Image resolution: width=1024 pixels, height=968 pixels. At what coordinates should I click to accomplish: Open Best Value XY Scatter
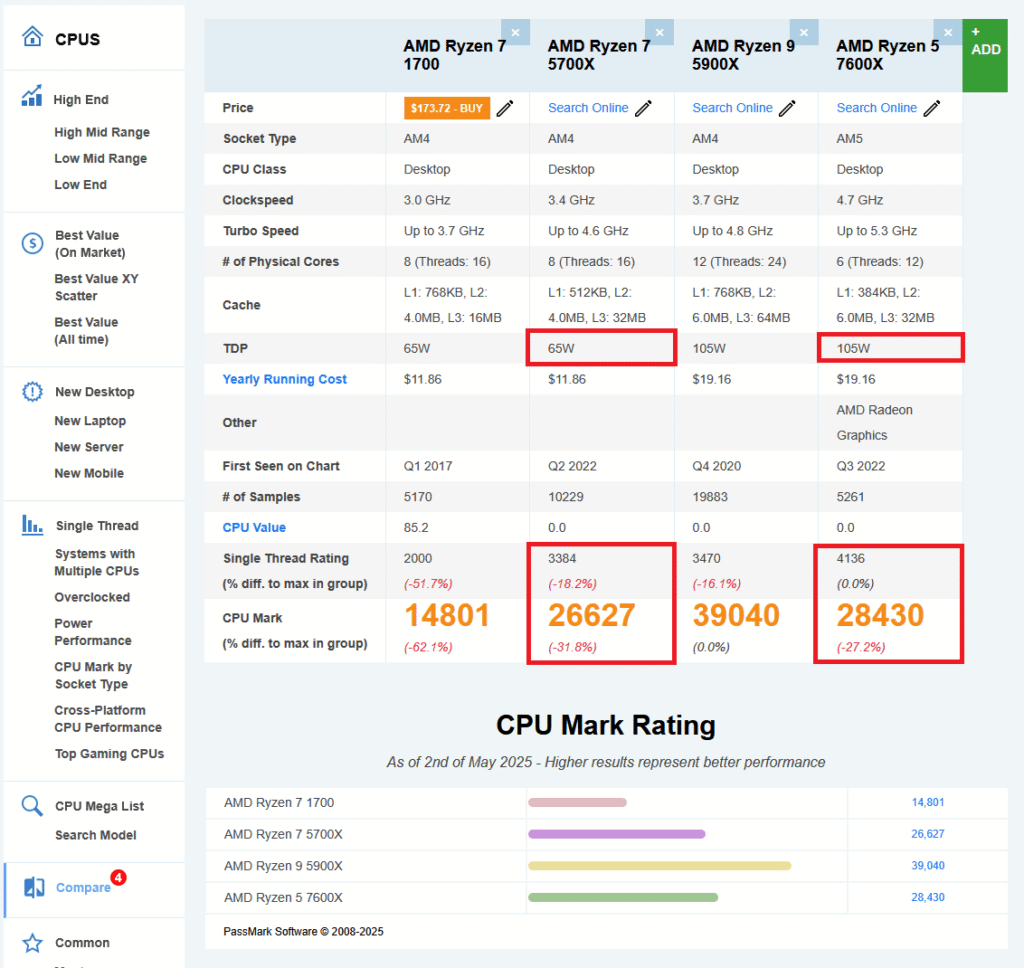[97, 287]
